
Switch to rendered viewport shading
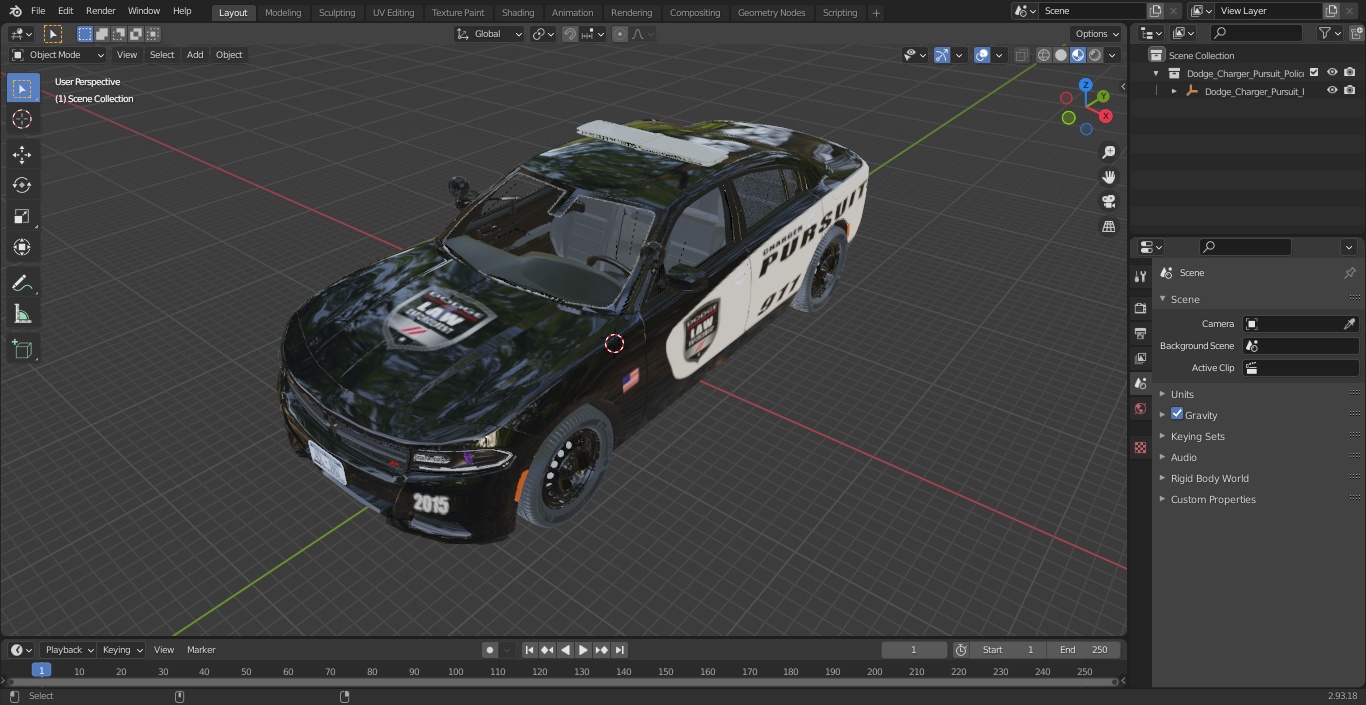click(1095, 55)
